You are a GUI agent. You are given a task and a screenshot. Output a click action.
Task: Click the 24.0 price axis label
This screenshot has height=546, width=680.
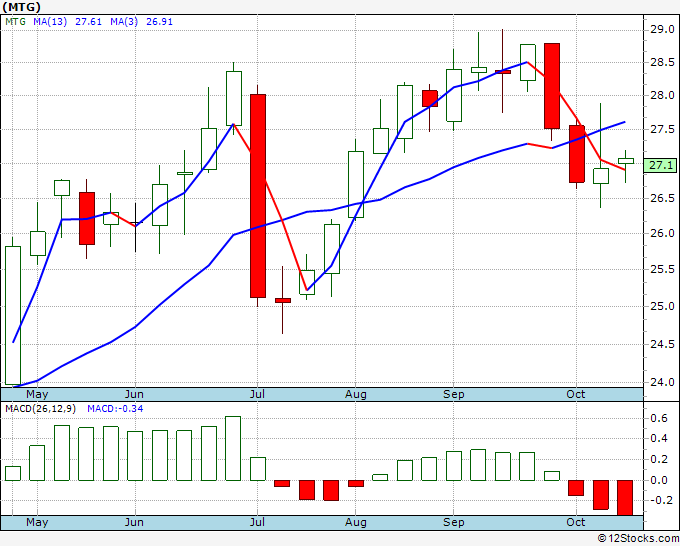click(x=662, y=383)
